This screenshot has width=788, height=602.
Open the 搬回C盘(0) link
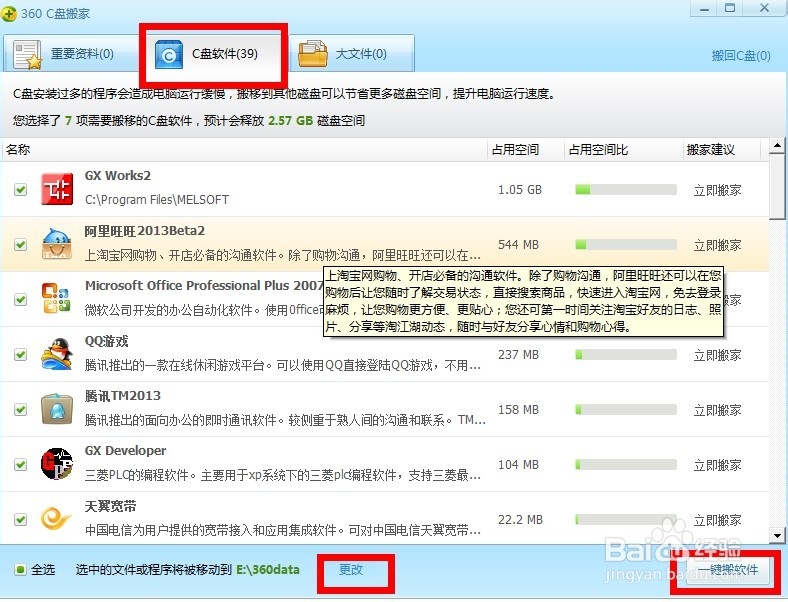click(x=741, y=56)
